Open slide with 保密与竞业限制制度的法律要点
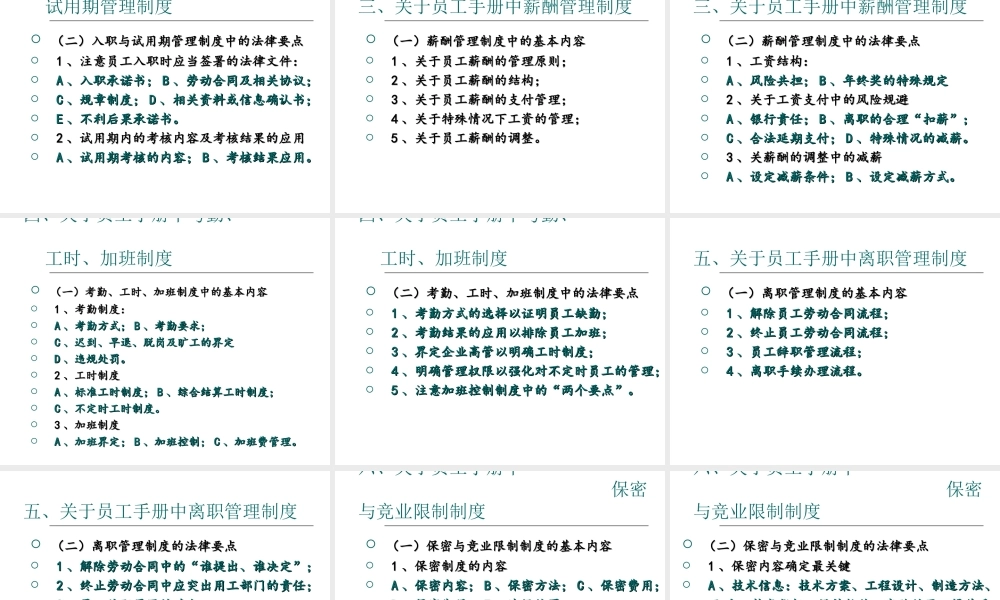 click(835, 536)
